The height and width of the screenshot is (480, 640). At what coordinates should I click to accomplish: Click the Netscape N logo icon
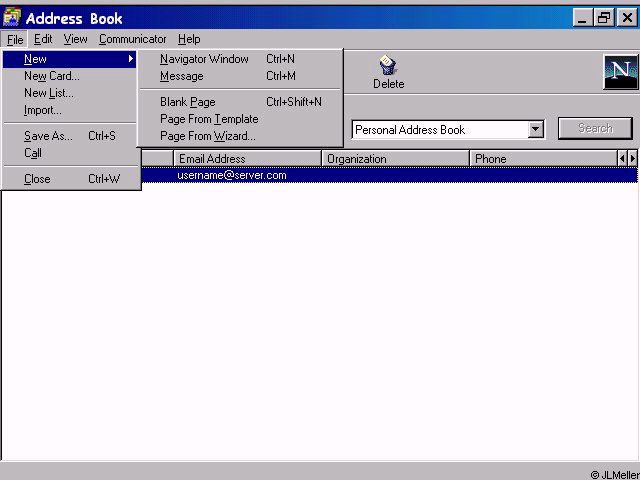coord(621,72)
